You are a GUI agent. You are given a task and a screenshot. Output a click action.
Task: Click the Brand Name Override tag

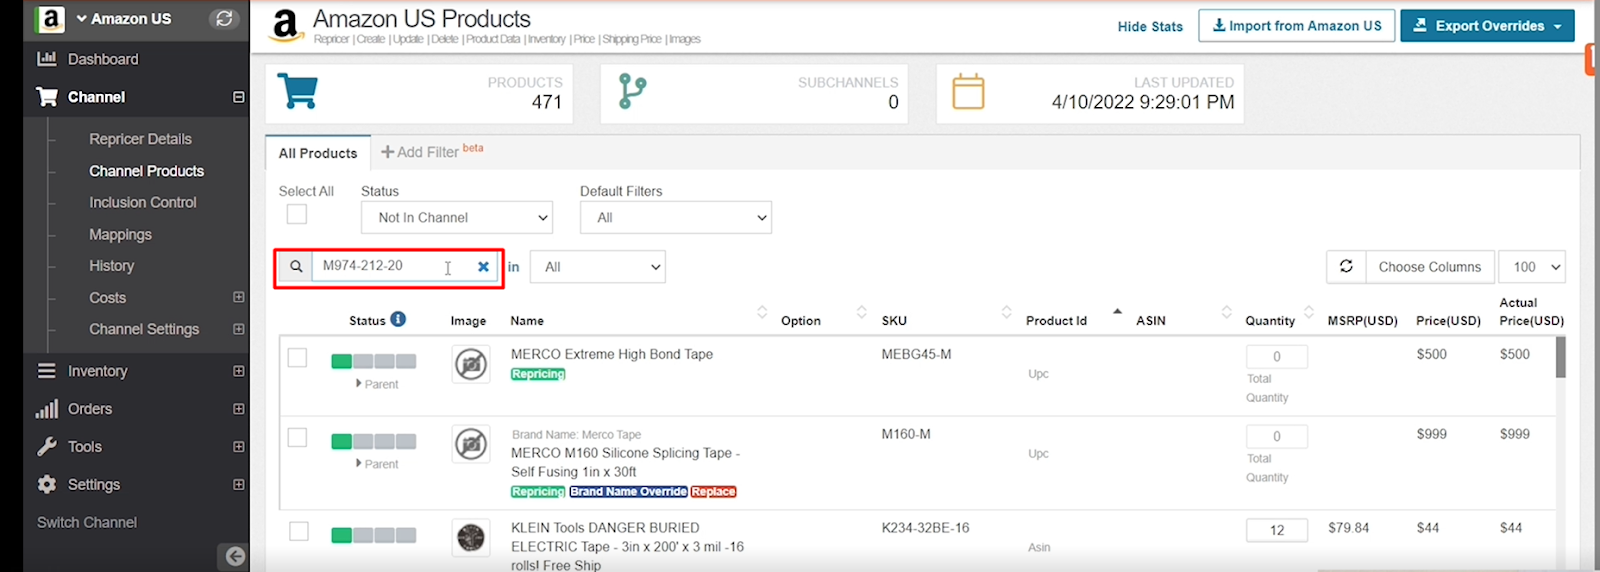click(628, 491)
